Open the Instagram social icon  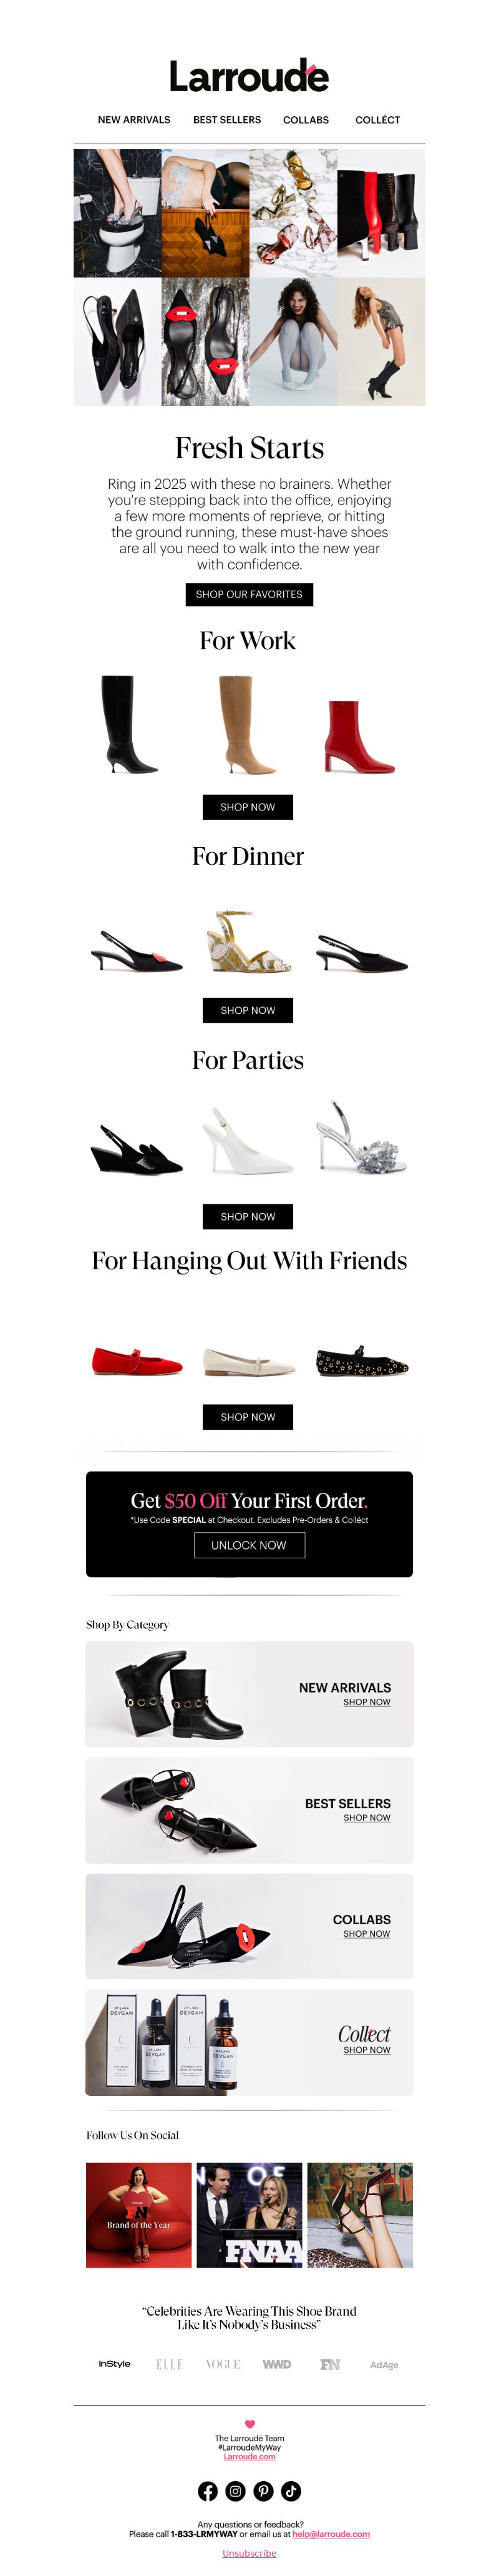[x=236, y=2491]
